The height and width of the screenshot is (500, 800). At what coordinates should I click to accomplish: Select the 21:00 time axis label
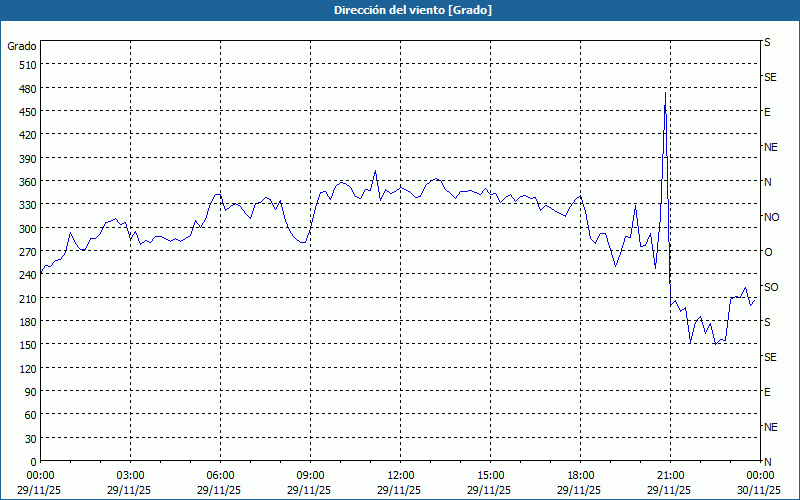coord(670,475)
